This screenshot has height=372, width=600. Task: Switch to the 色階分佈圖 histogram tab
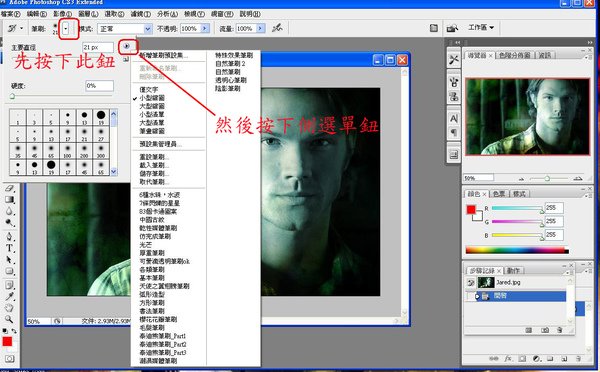pos(514,55)
